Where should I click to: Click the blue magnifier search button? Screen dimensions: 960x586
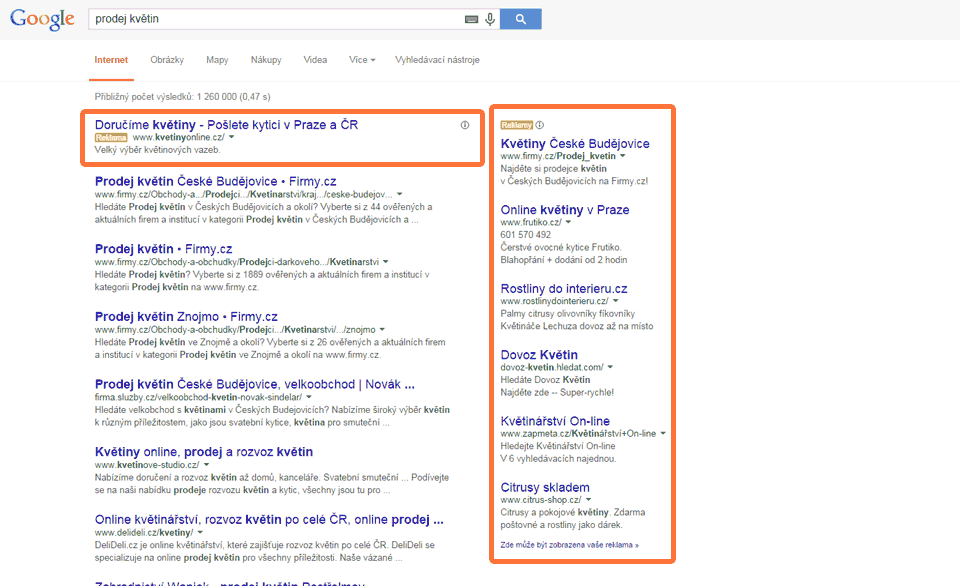[520, 19]
